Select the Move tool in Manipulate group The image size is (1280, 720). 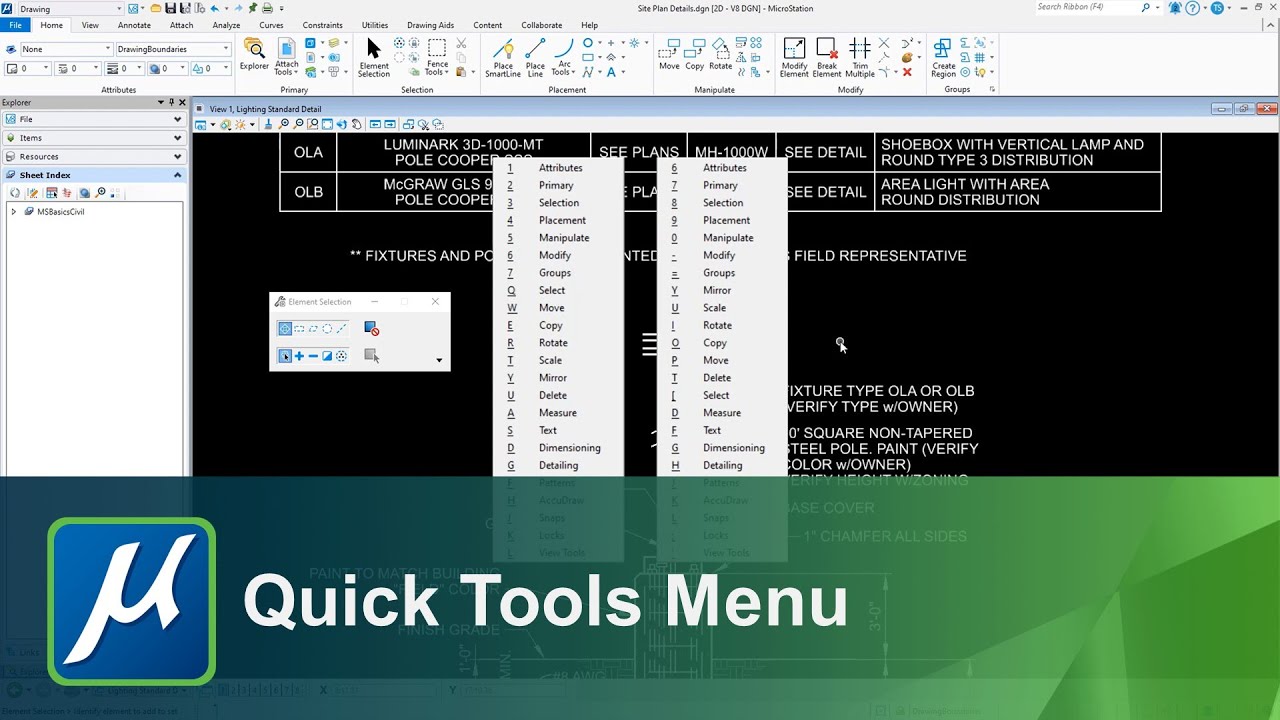pyautogui.click(x=669, y=55)
